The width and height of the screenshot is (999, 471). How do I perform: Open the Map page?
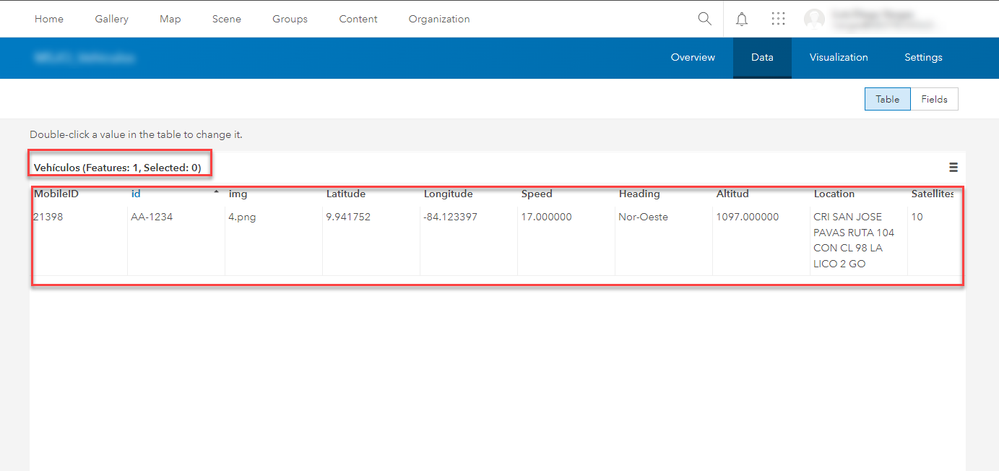(170, 19)
